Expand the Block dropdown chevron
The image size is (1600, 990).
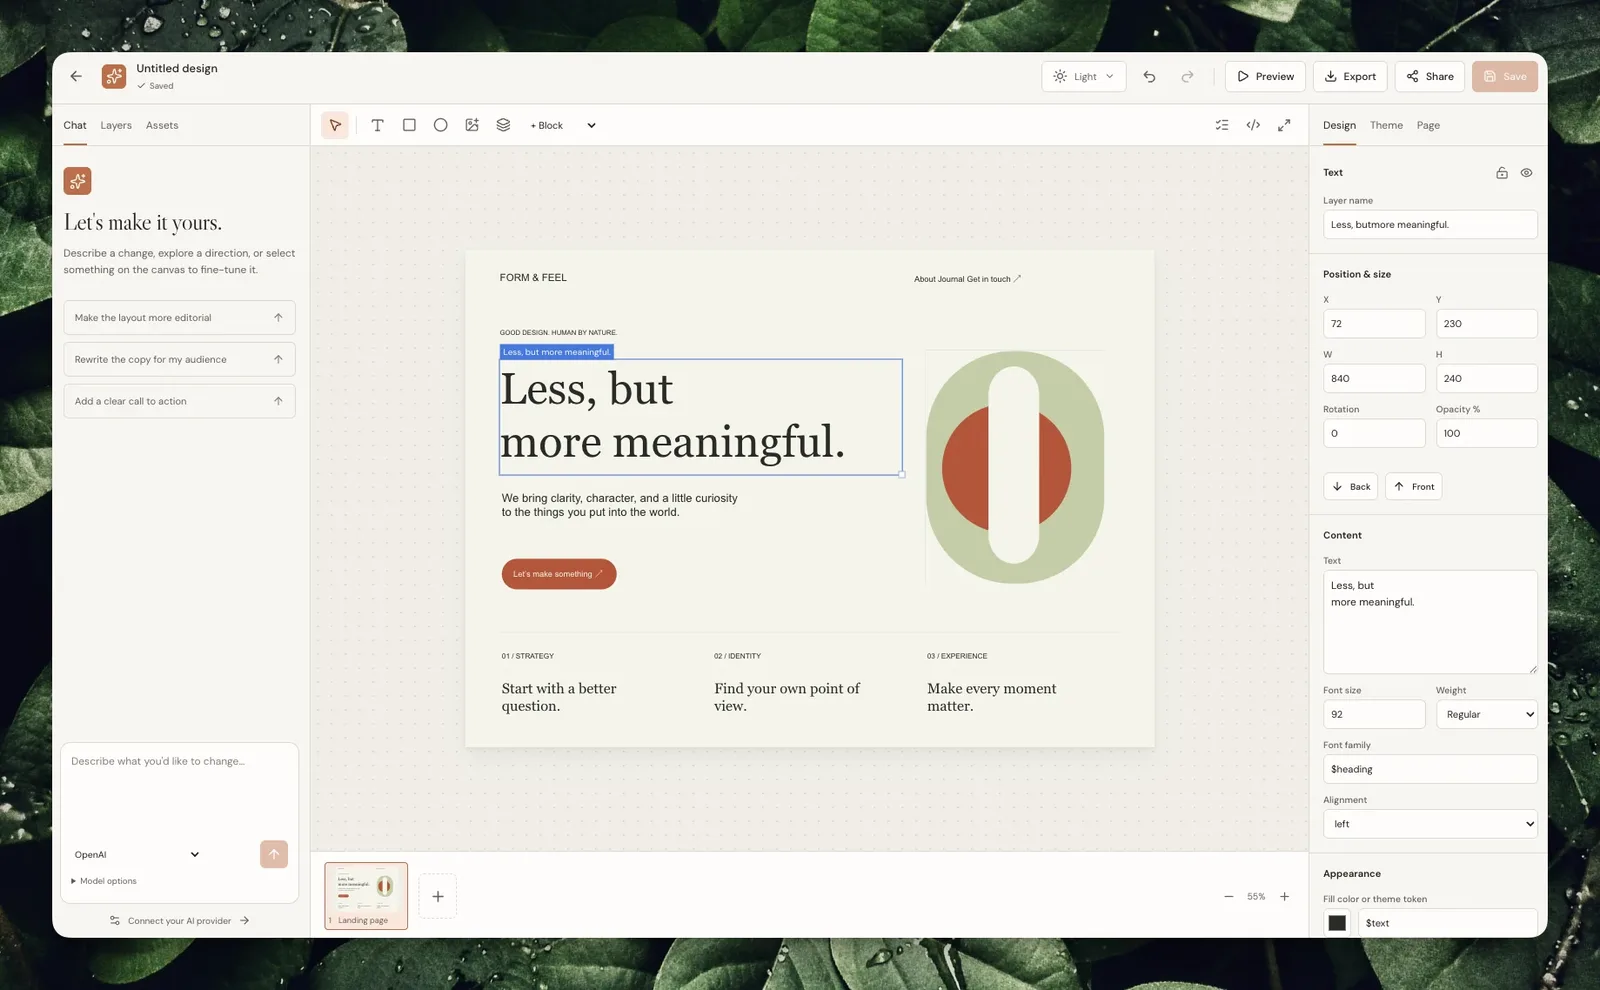[591, 125]
